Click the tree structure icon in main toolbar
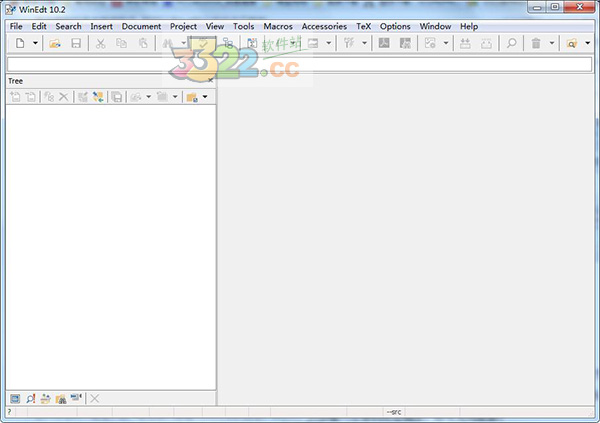 [228, 43]
